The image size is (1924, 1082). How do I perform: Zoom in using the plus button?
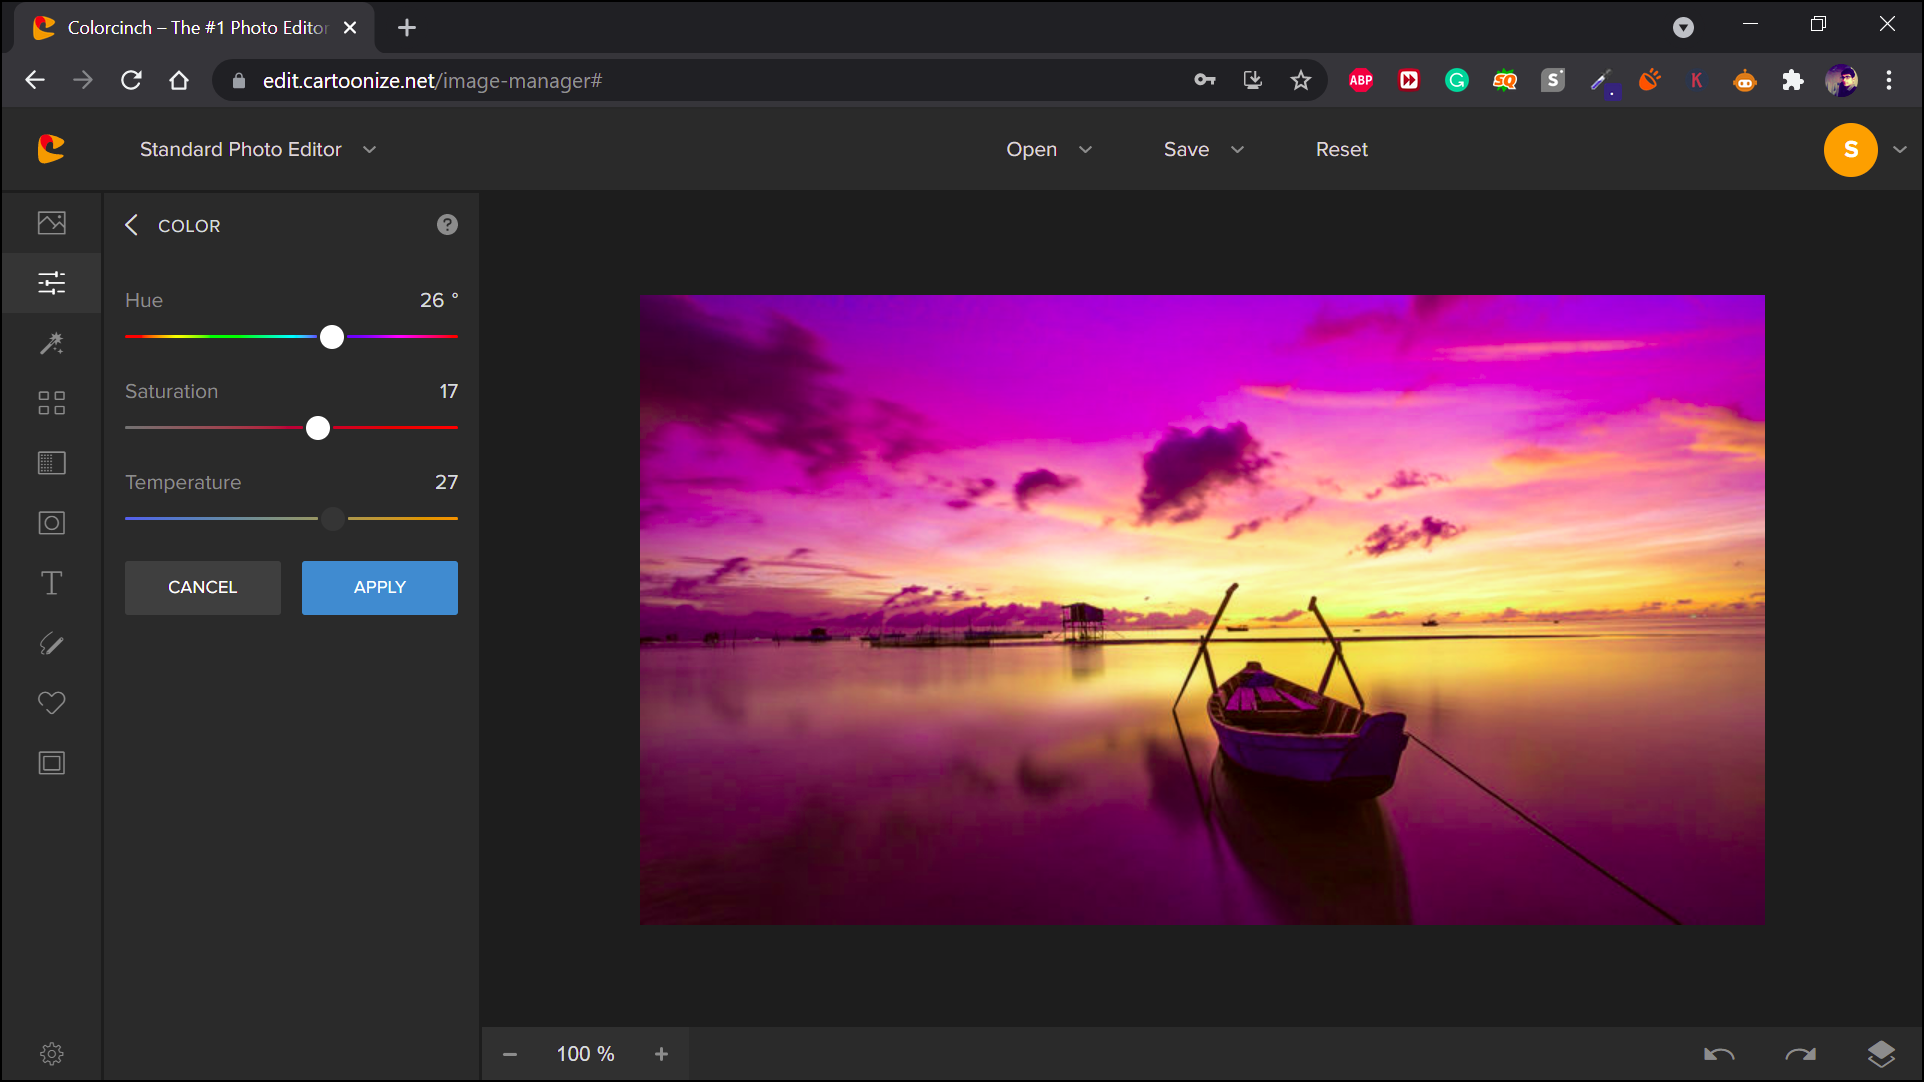point(662,1054)
